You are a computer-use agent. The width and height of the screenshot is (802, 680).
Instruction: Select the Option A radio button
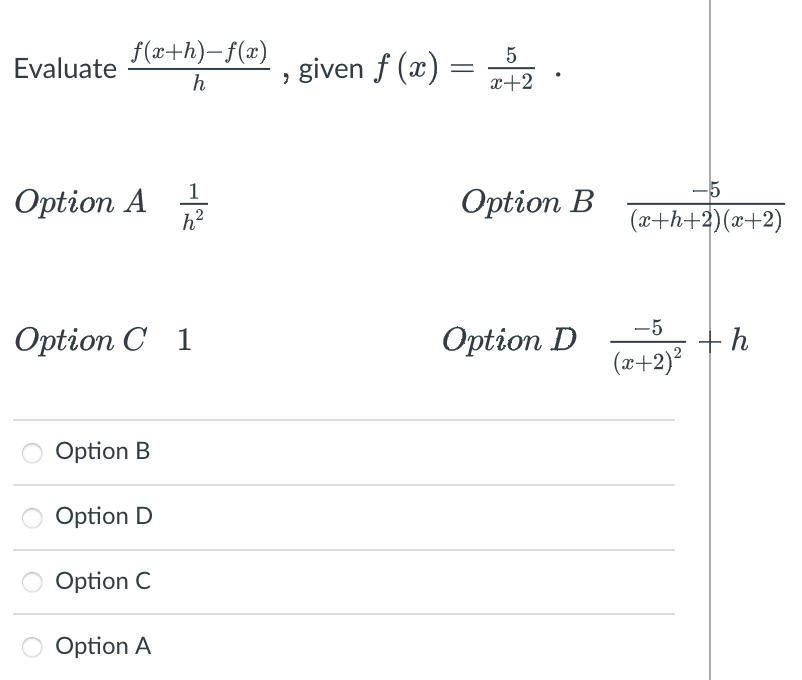[31, 647]
